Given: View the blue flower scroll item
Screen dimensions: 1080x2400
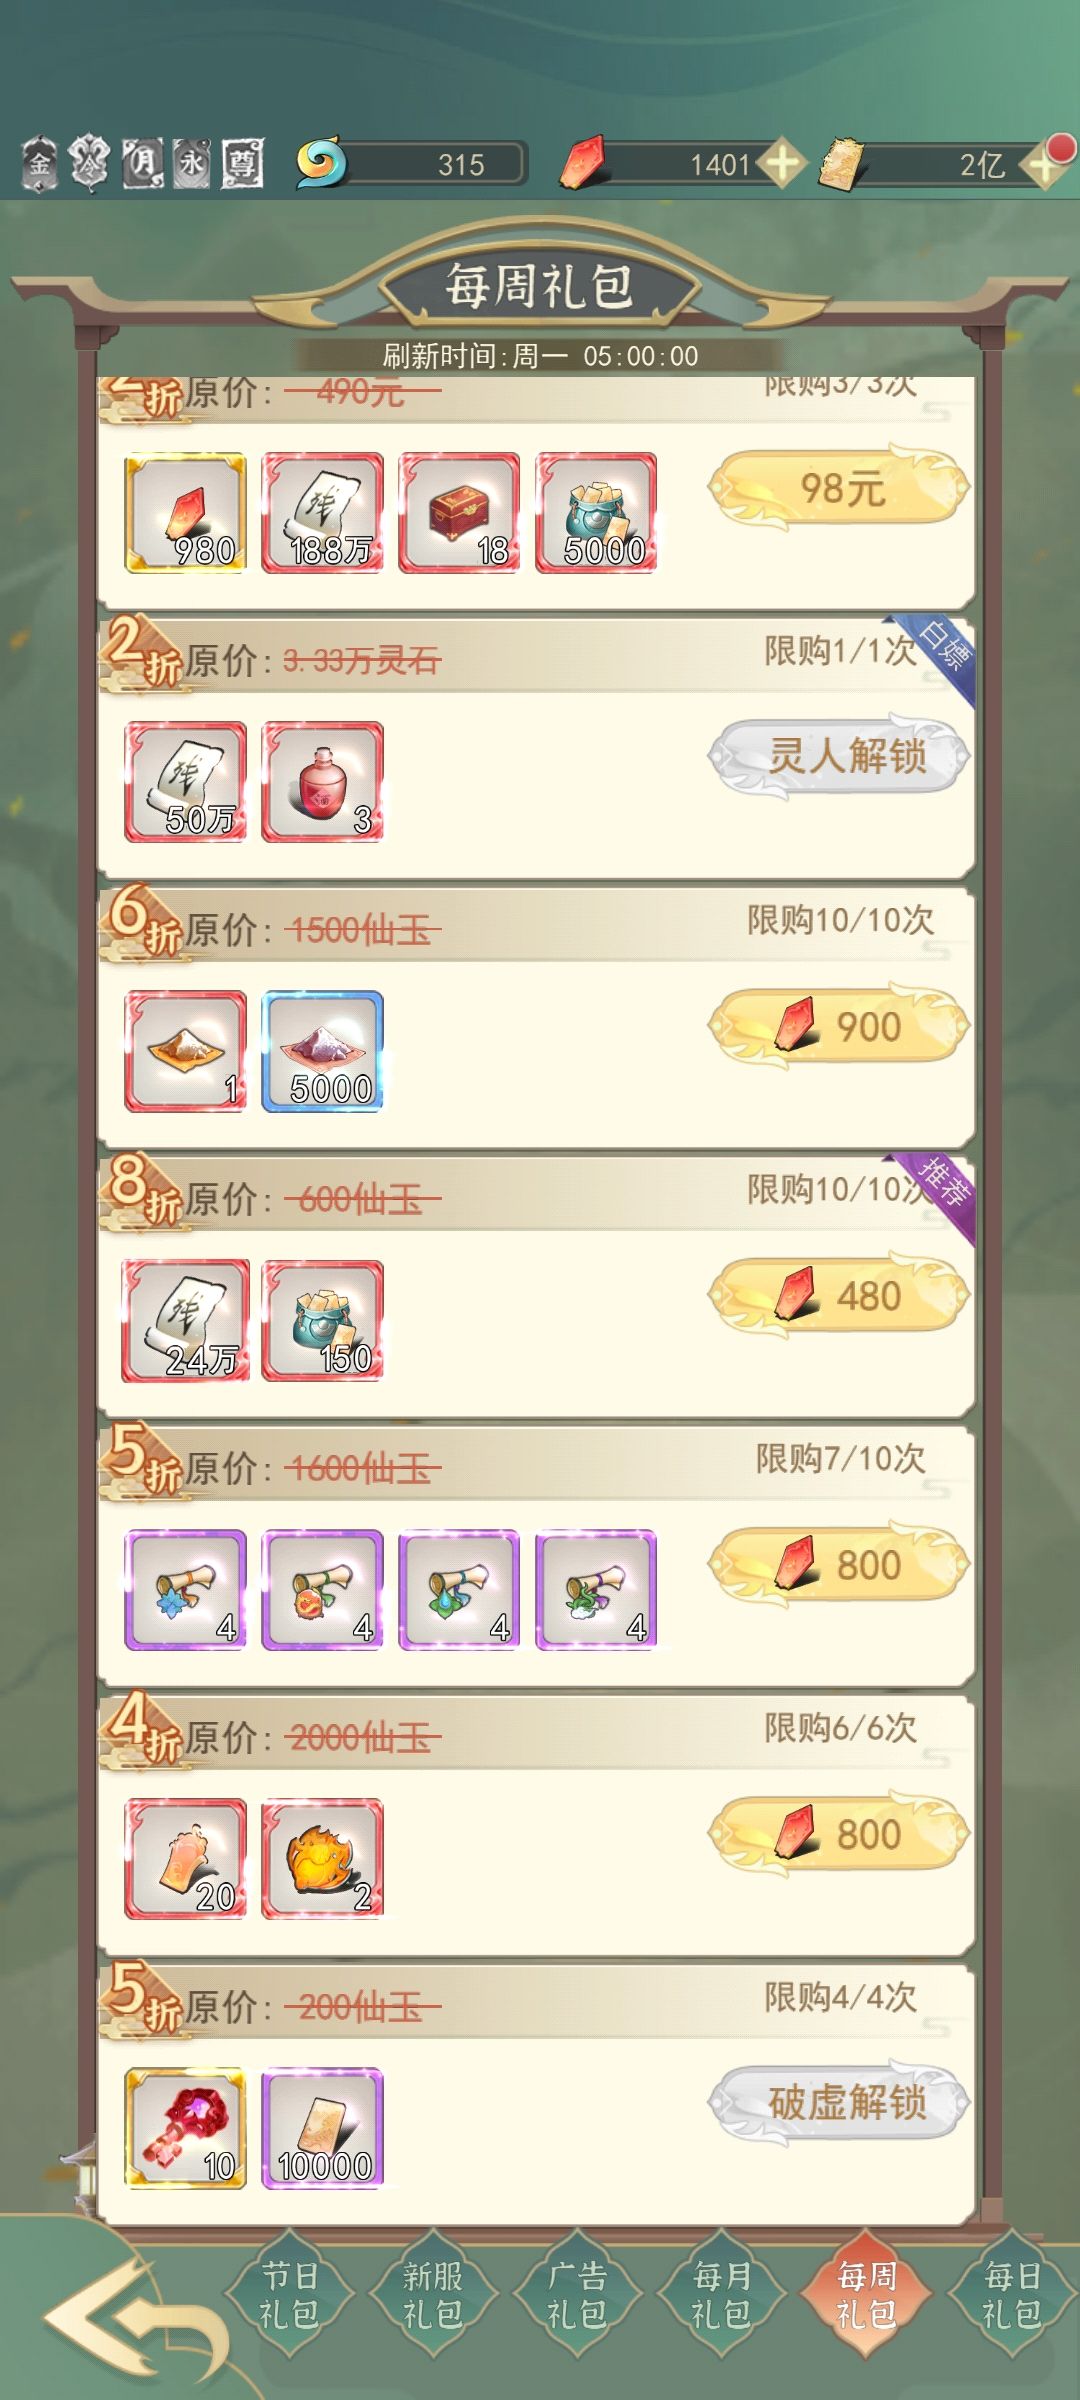Looking at the screenshot, I should [x=185, y=1589].
